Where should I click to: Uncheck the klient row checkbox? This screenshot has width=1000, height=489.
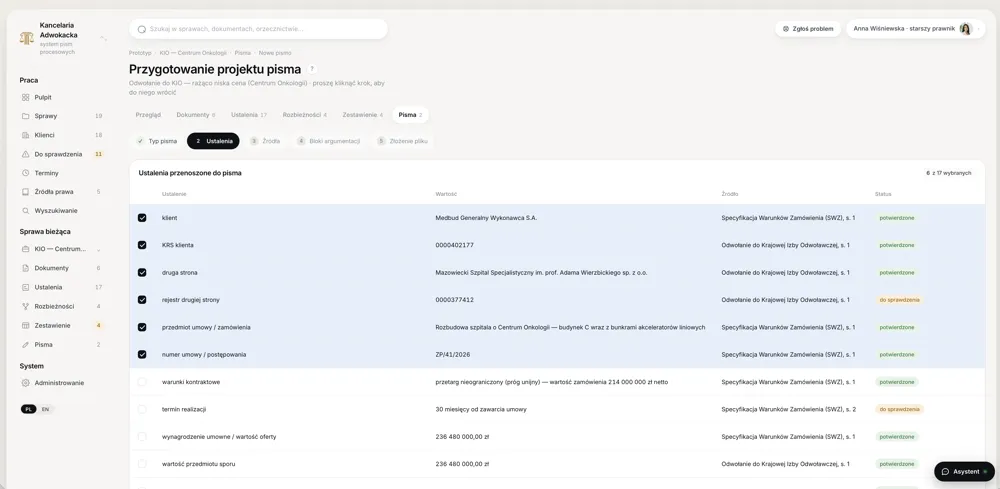pyautogui.click(x=142, y=218)
